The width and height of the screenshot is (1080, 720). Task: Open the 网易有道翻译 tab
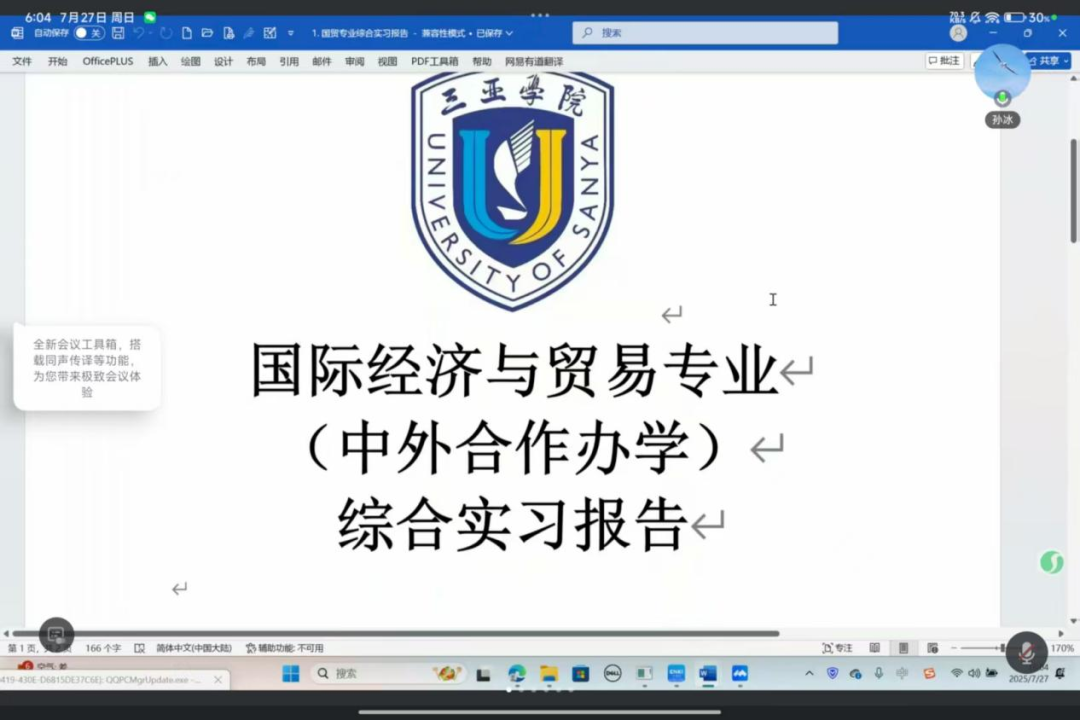coord(534,61)
